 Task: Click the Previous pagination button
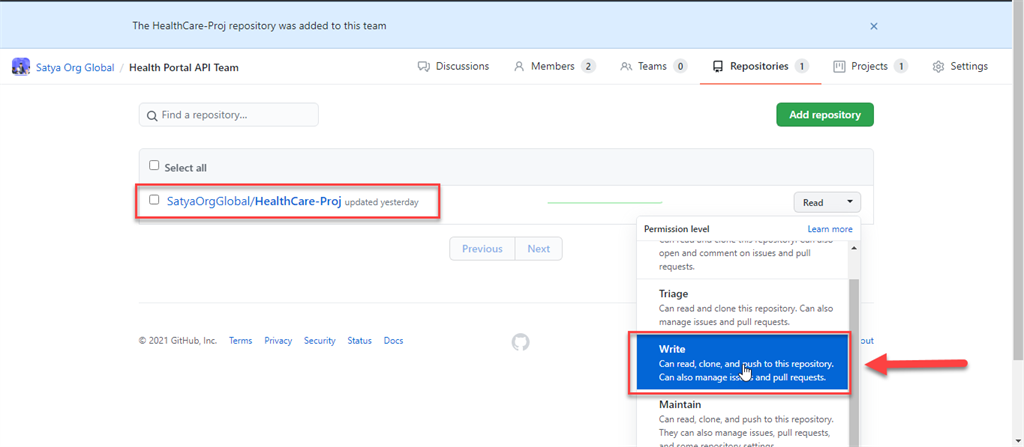482,249
